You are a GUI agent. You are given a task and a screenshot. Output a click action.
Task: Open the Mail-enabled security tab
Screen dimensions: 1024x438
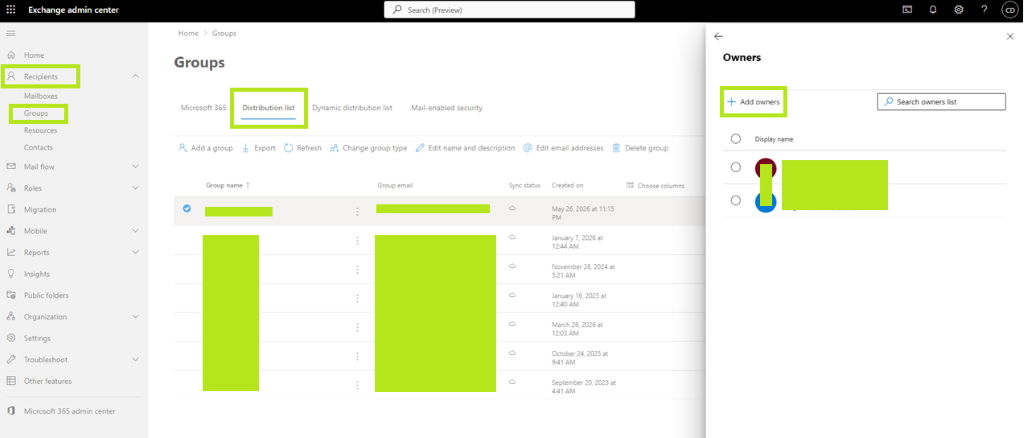[x=447, y=108]
